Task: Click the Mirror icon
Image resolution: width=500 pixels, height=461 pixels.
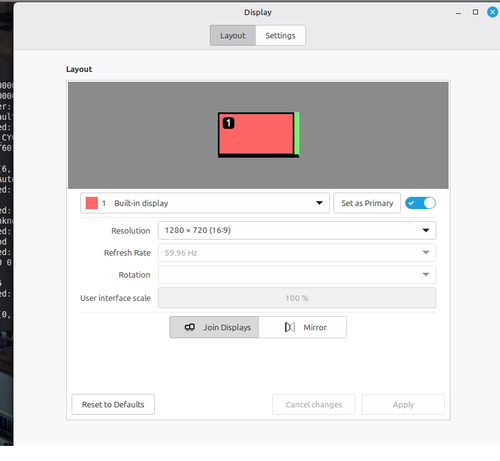Action: pyautogui.click(x=290, y=327)
